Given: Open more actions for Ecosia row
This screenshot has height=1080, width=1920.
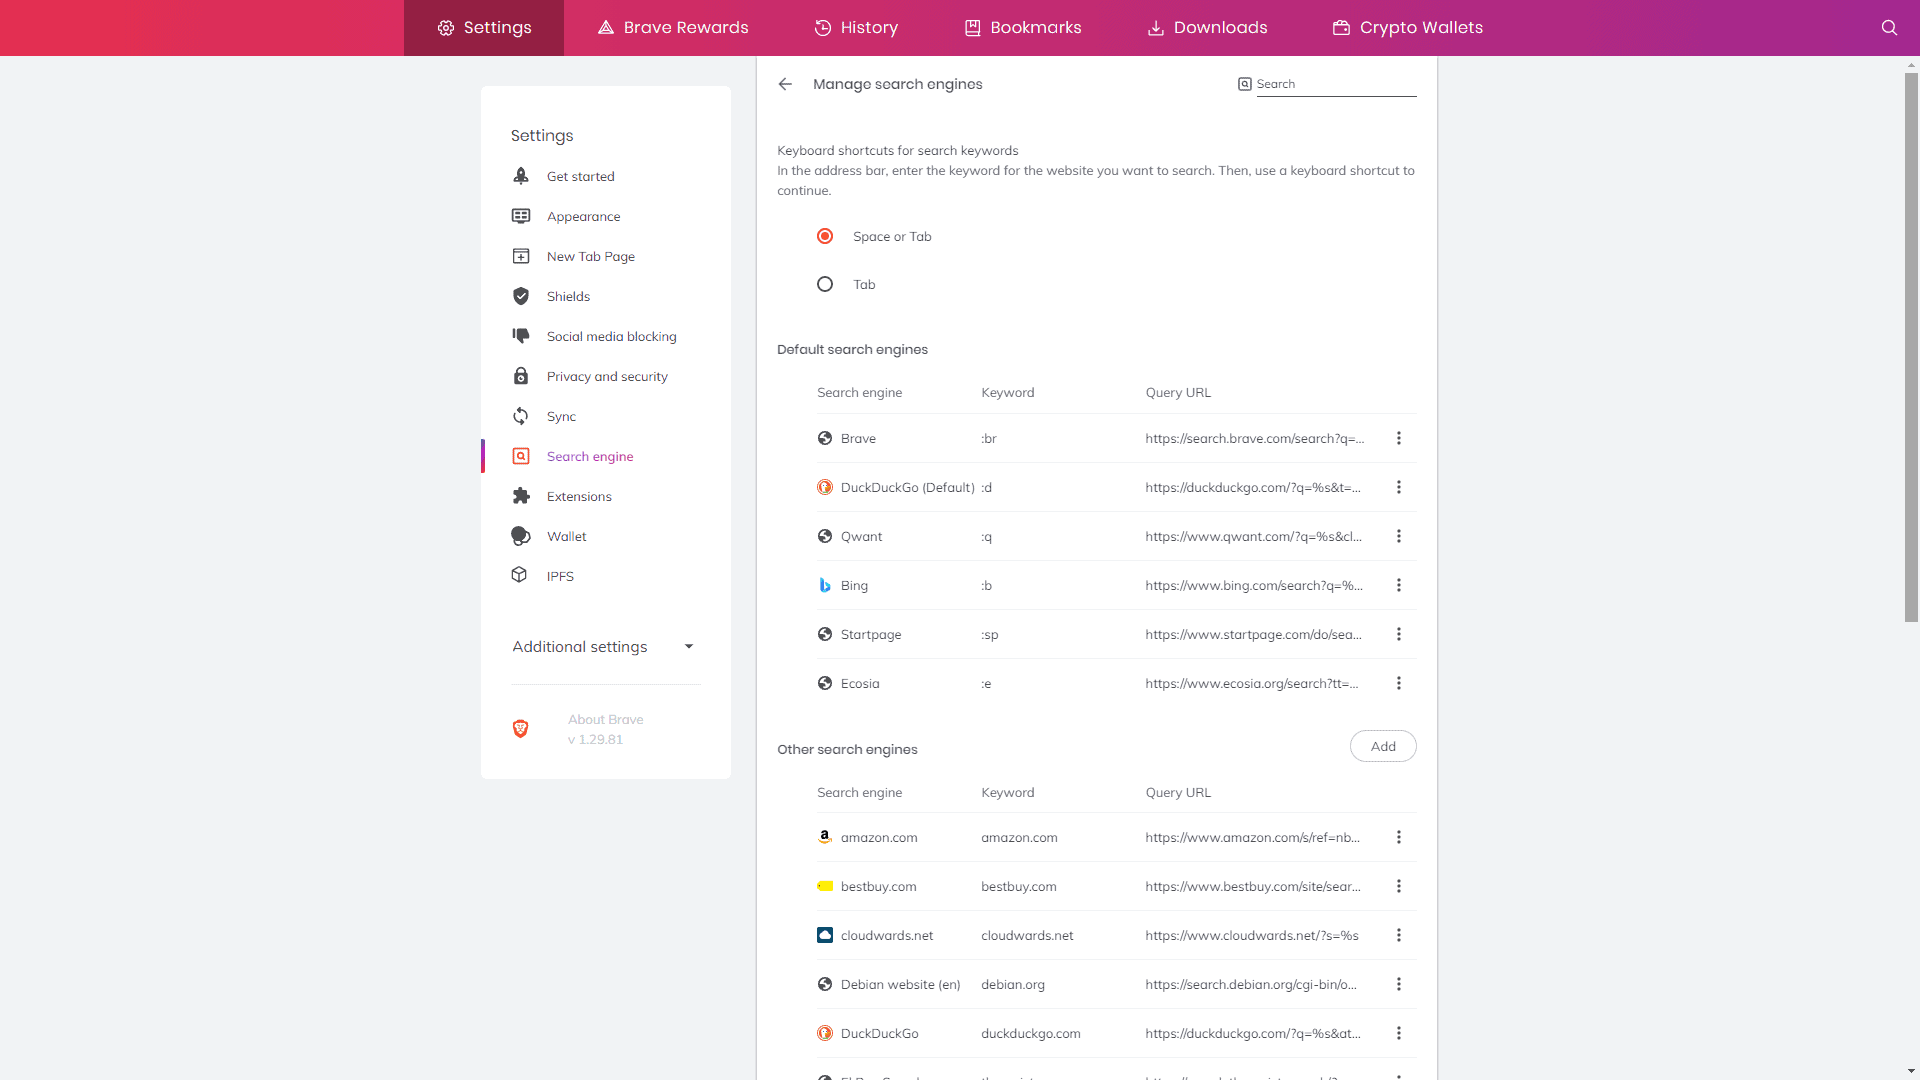Looking at the screenshot, I should (x=1399, y=683).
